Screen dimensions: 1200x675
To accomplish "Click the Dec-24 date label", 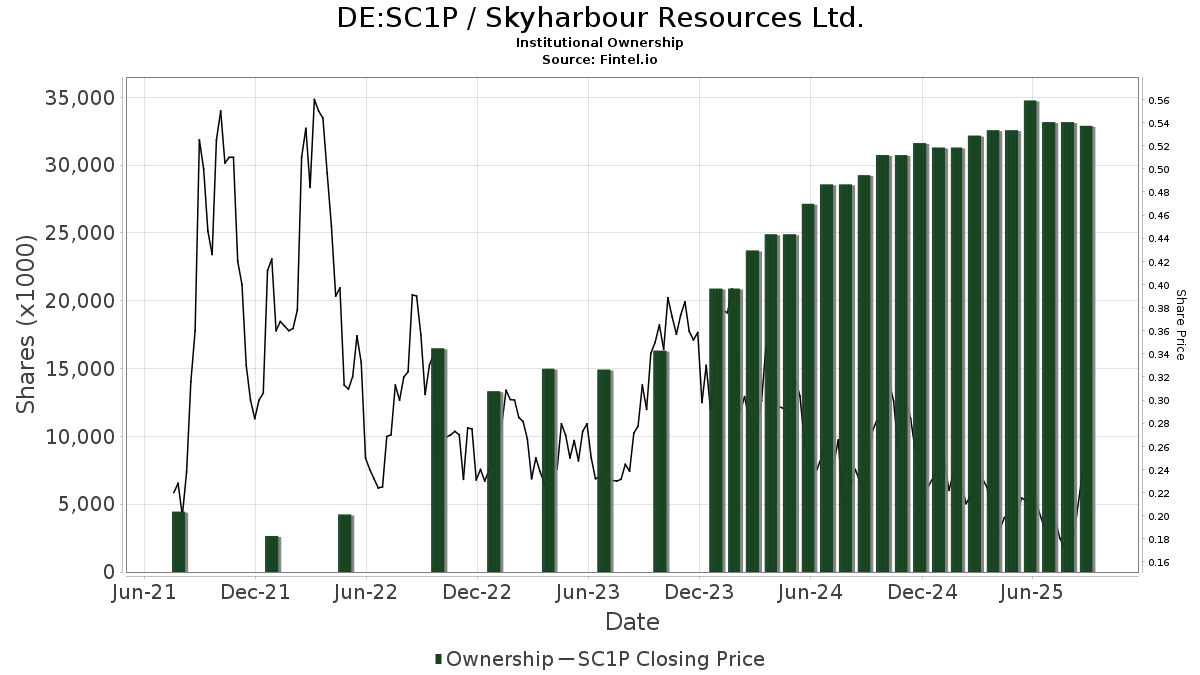I will tap(922, 592).
